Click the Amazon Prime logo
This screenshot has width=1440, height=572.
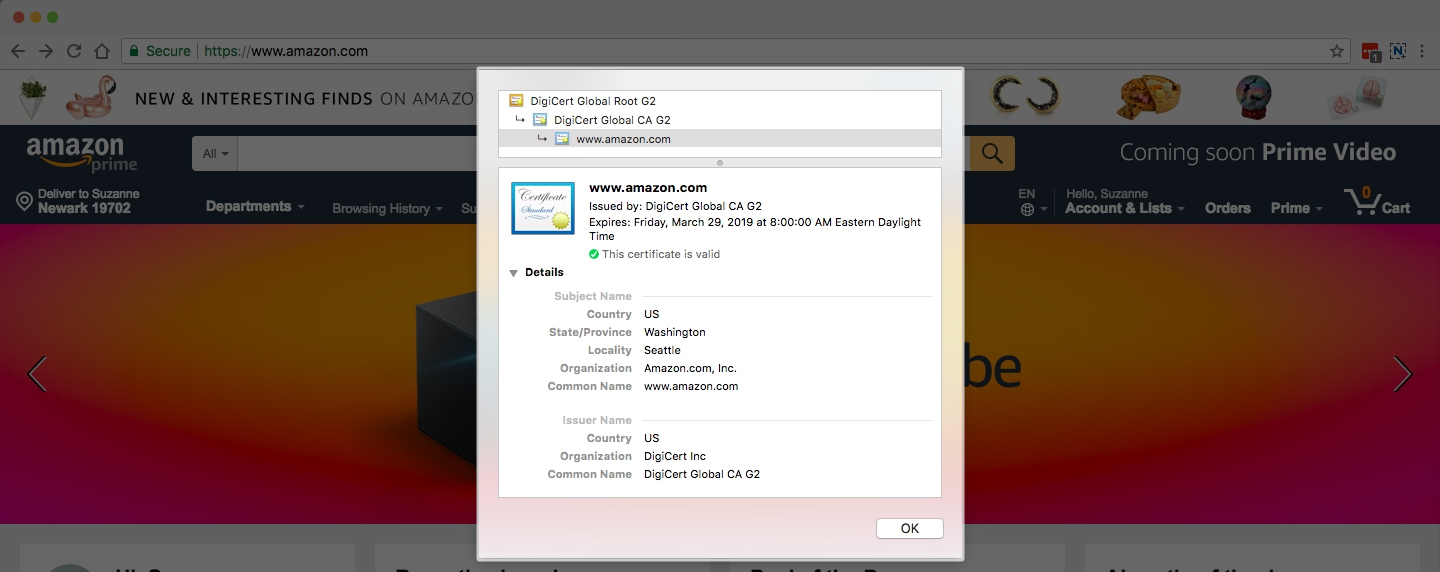pos(80,153)
